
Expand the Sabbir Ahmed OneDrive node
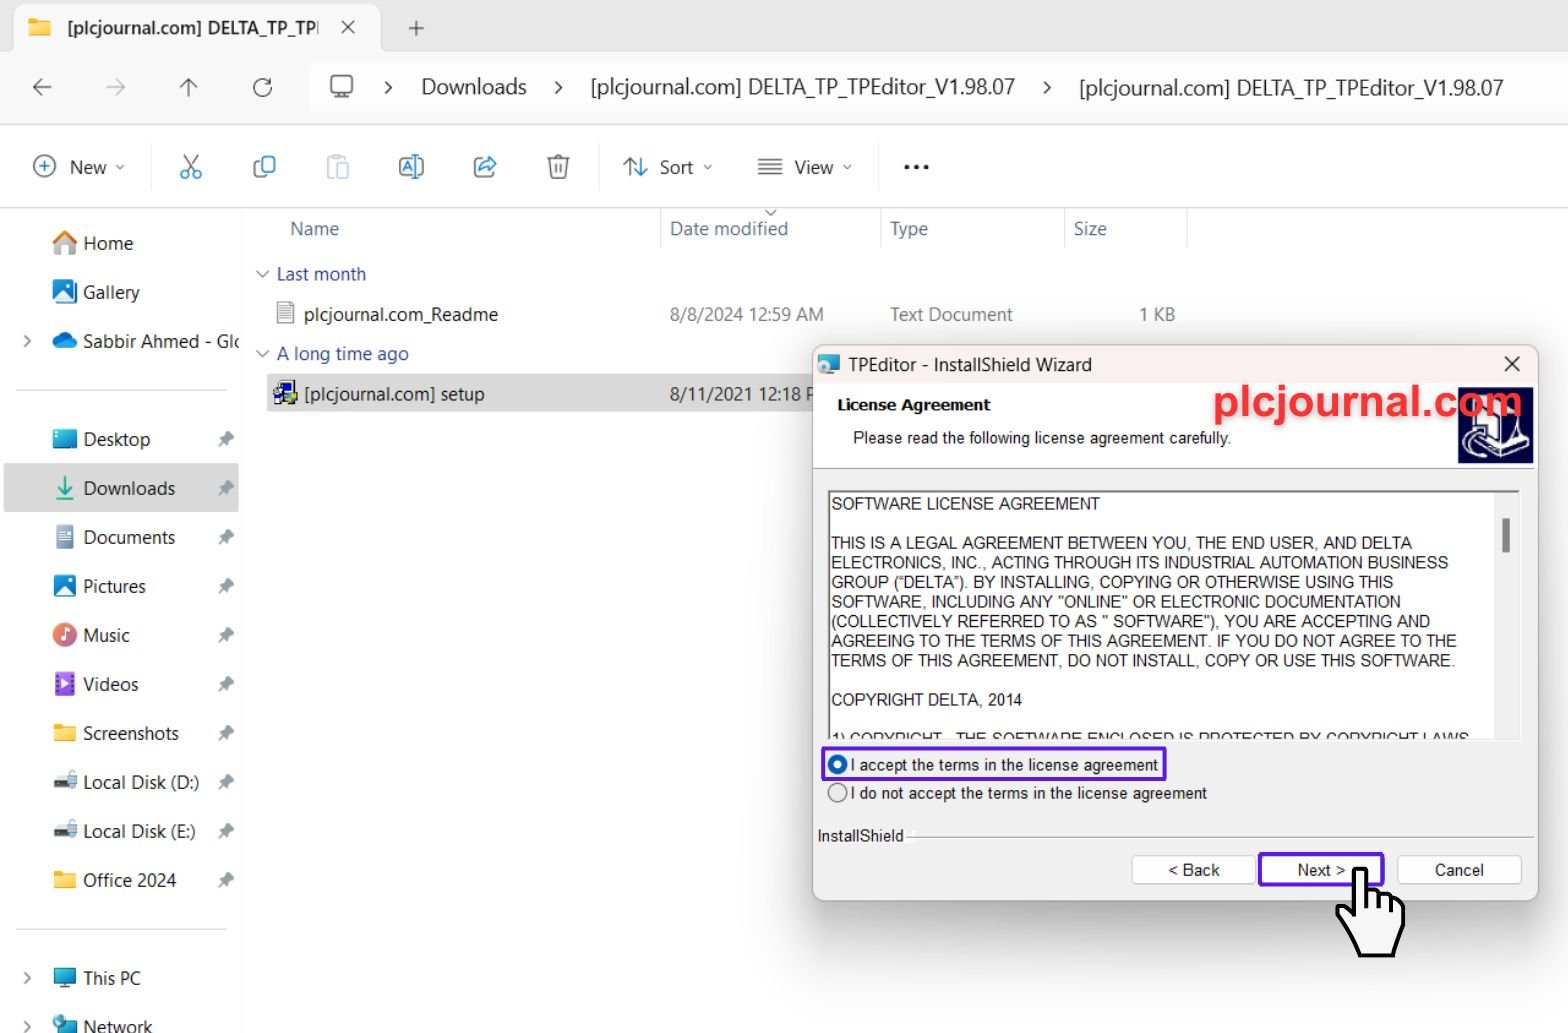[27, 341]
